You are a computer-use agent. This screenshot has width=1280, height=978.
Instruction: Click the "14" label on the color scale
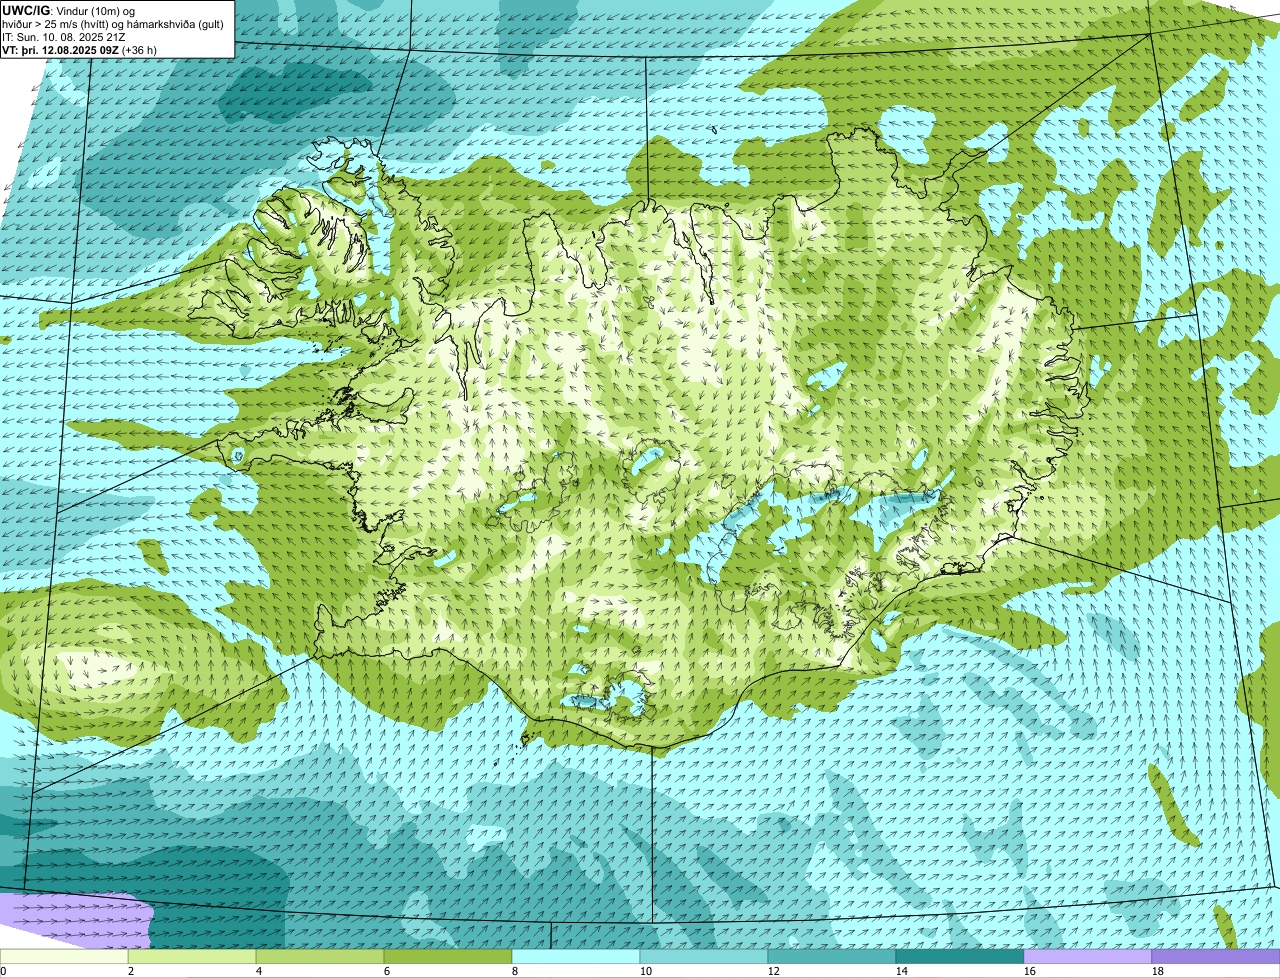[x=902, y=971]
